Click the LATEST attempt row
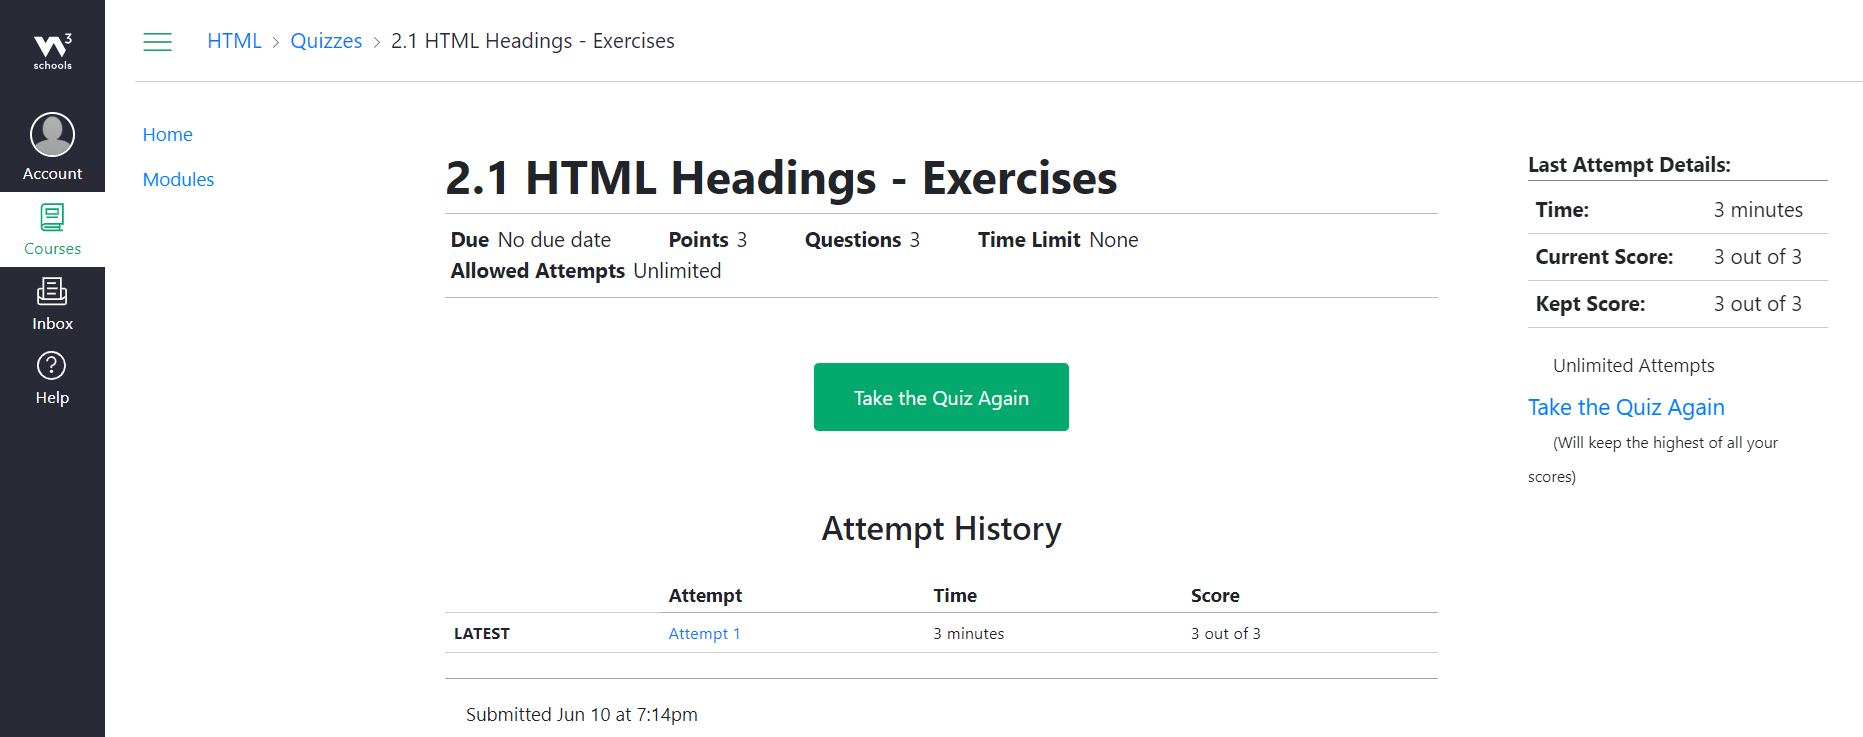The height and width of the screenshot is (737, 1863). (481, 633)
